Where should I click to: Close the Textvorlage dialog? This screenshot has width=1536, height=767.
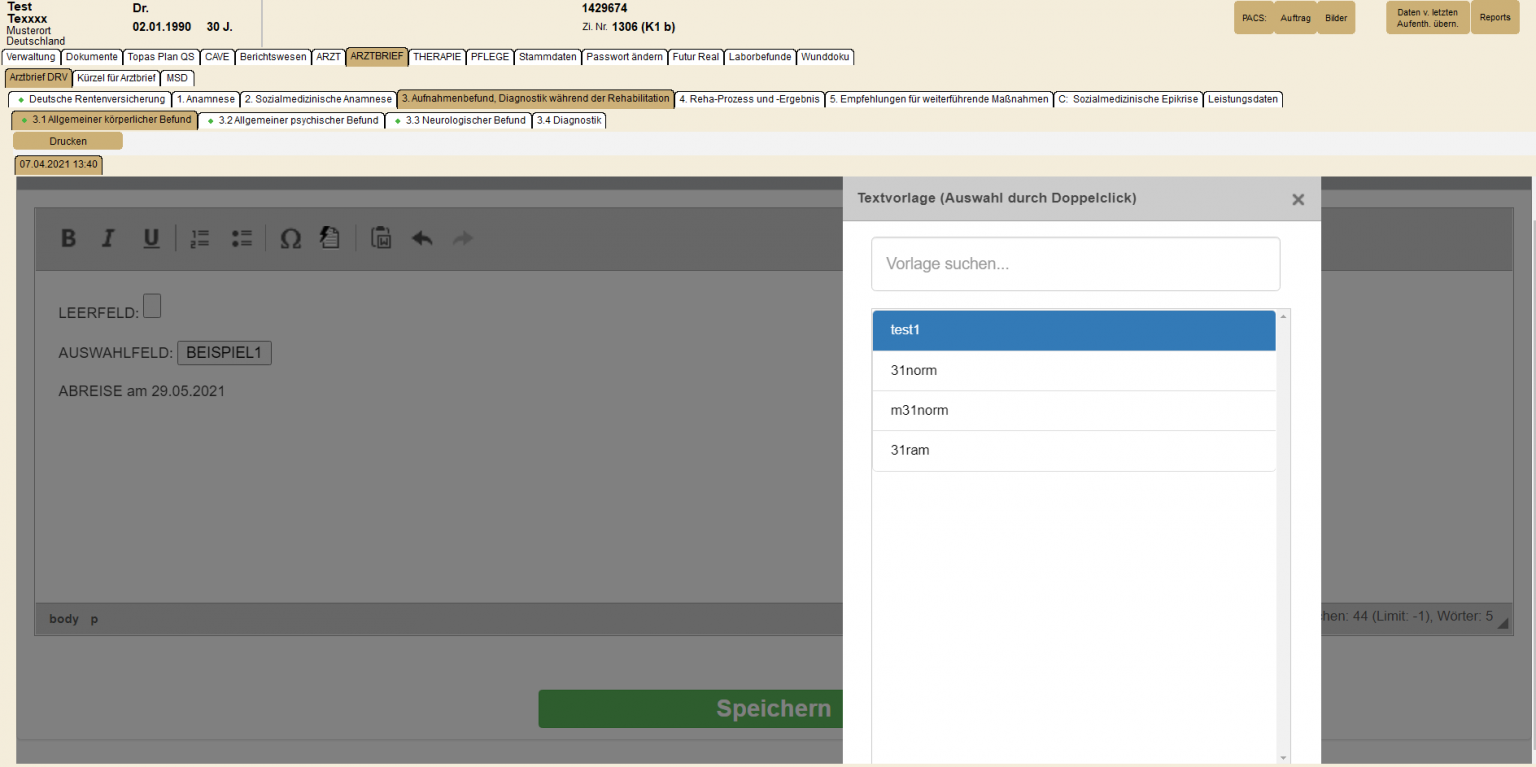(x=1298, y=199)
